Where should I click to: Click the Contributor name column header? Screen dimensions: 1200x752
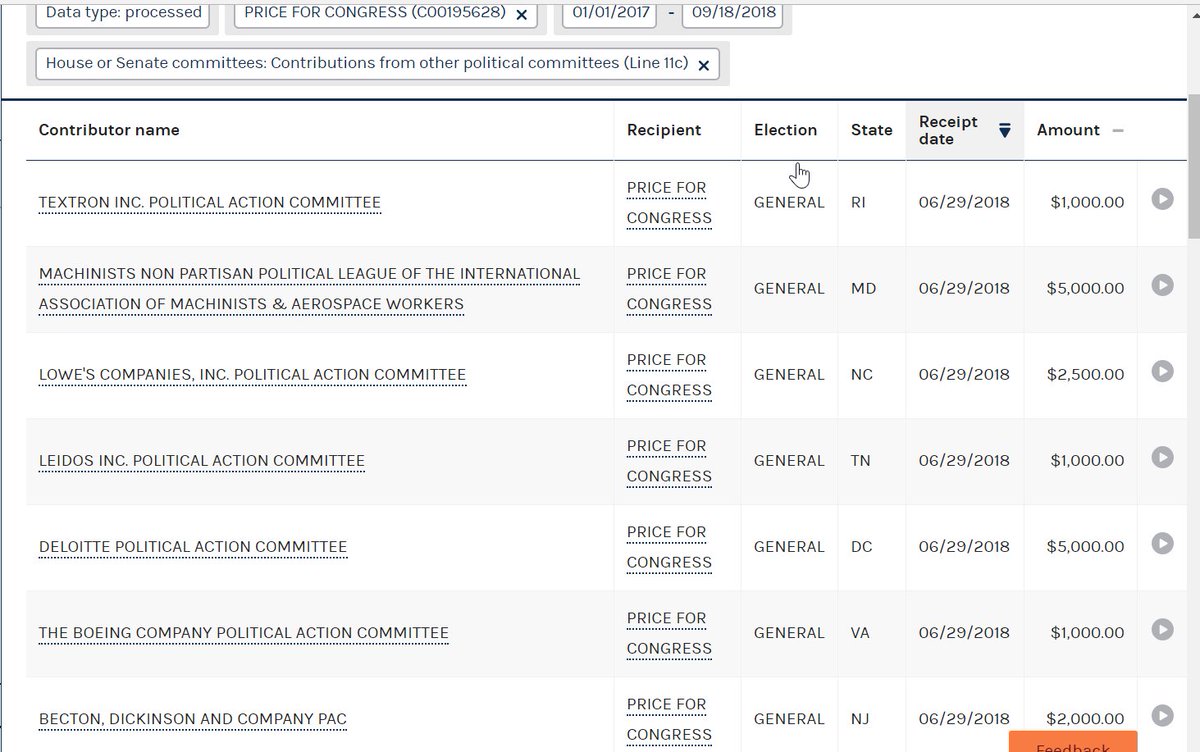[109, 130]
